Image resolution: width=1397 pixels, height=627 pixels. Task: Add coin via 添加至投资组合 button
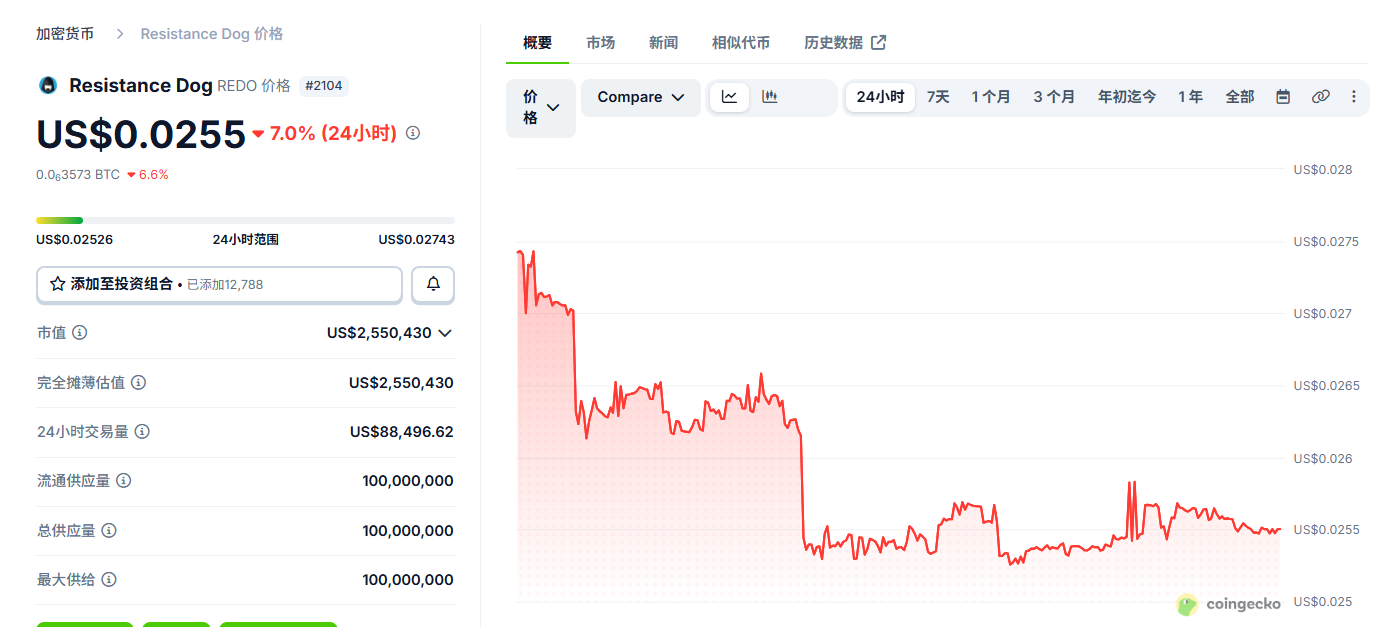[x=219, y=284]
